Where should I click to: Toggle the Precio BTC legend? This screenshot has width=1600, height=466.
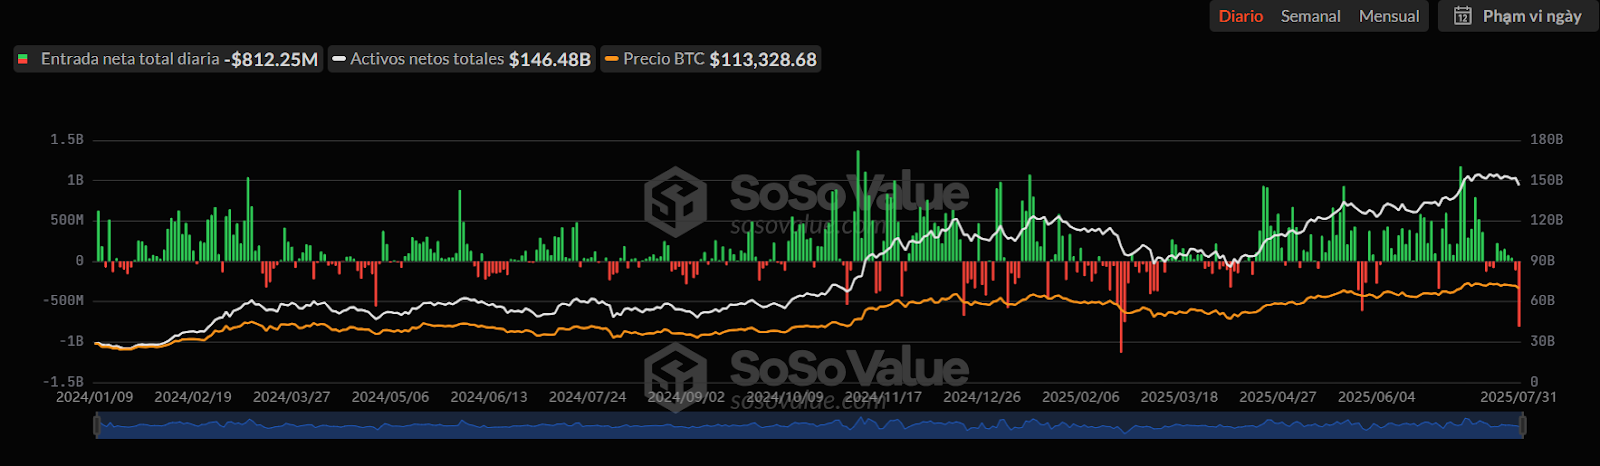(711, 59)
